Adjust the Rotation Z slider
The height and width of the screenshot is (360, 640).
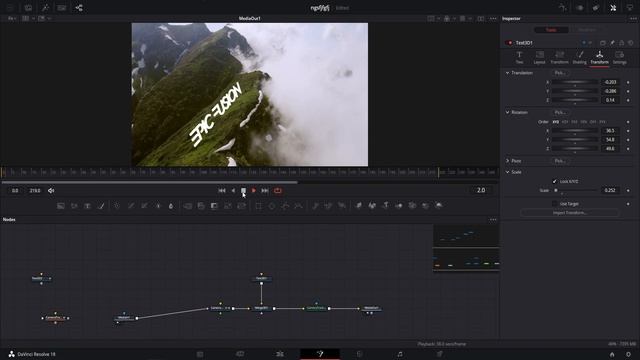575,149
